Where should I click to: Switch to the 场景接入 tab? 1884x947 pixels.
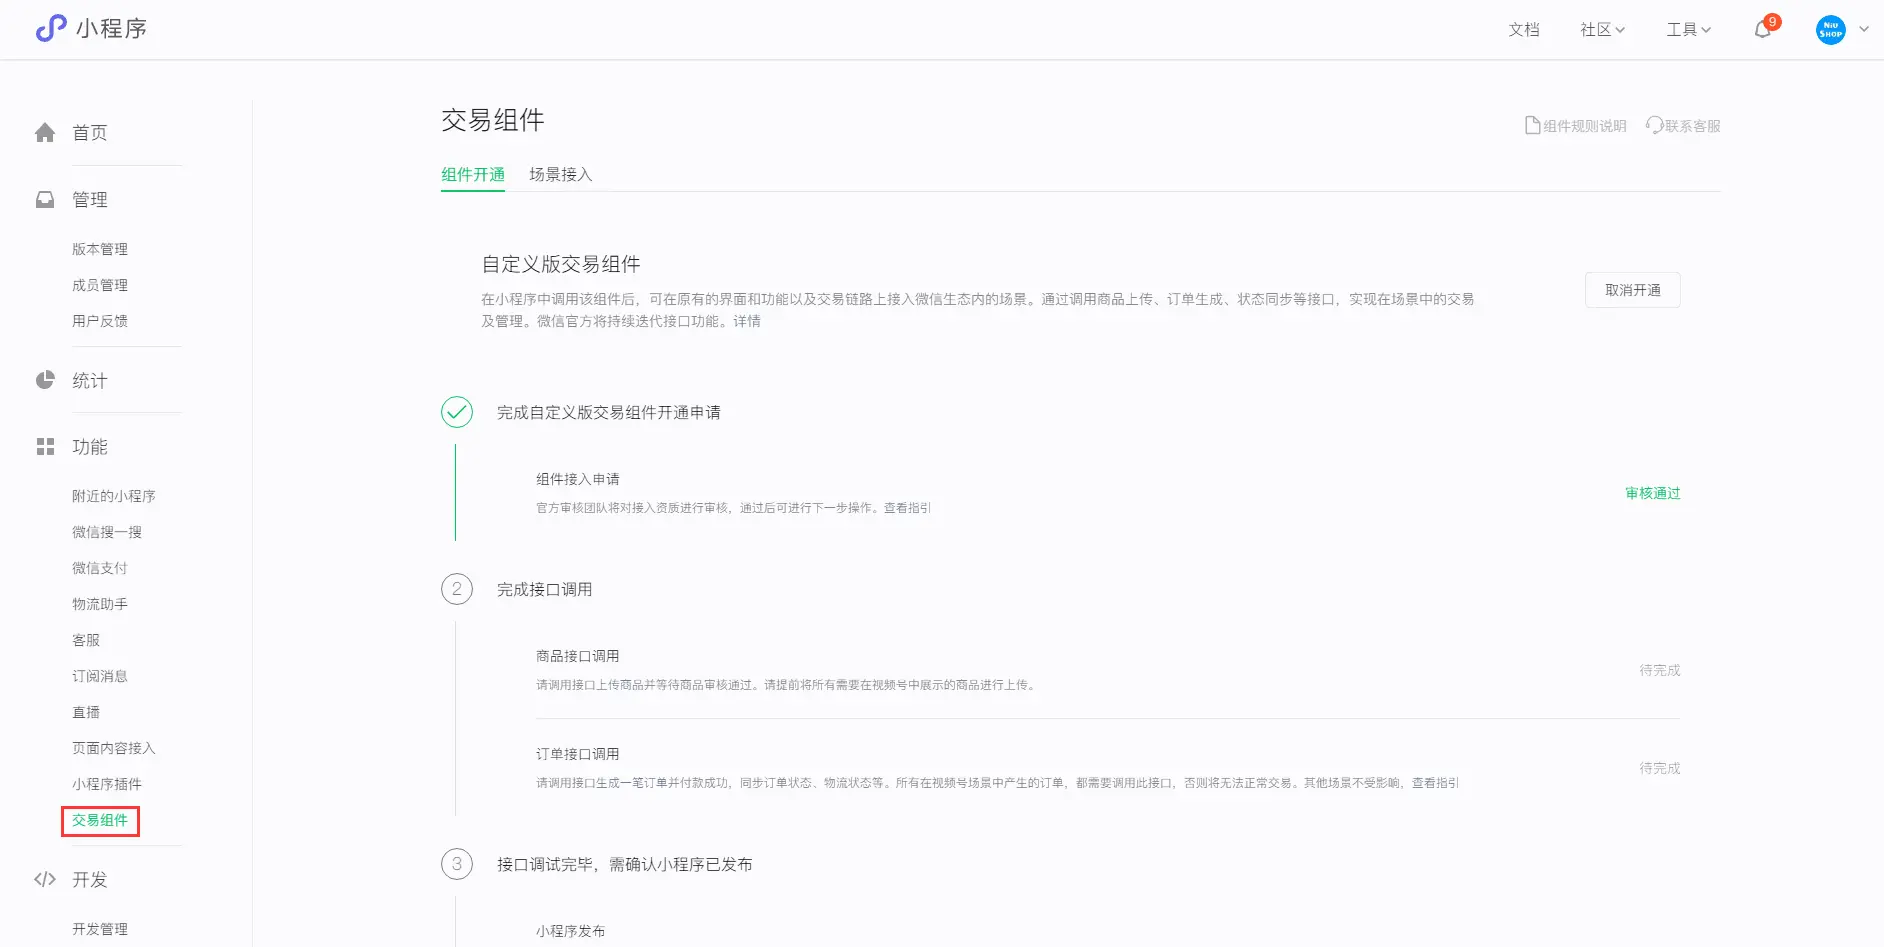(560, 174)
